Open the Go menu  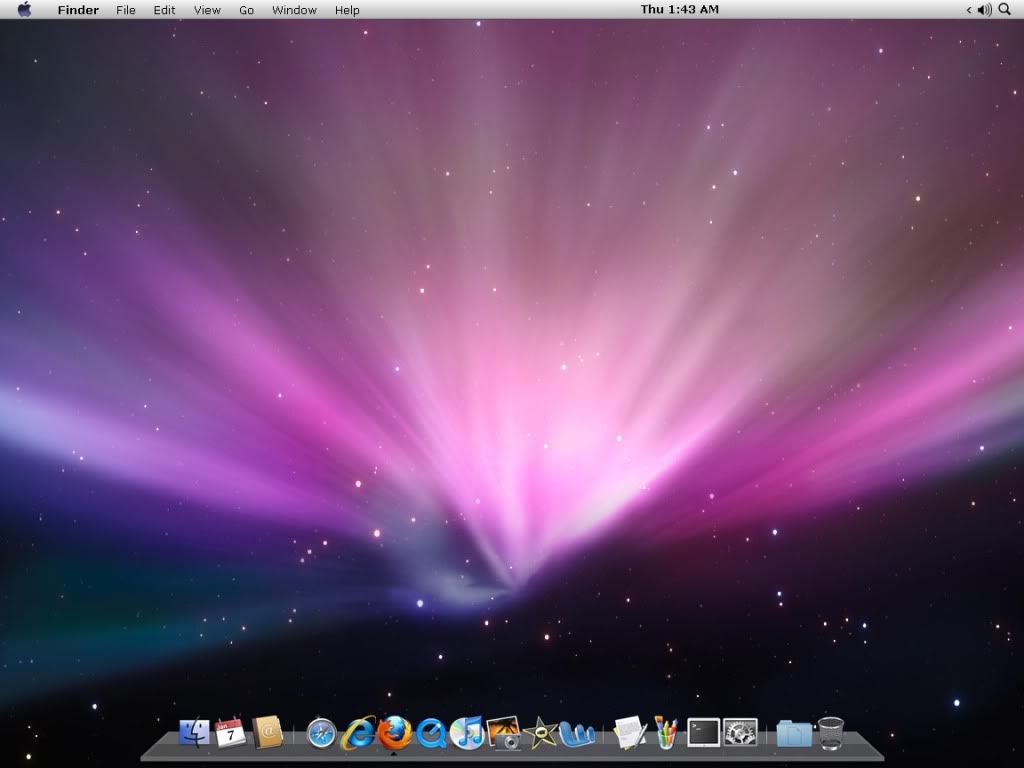click(x=246, y=10)
